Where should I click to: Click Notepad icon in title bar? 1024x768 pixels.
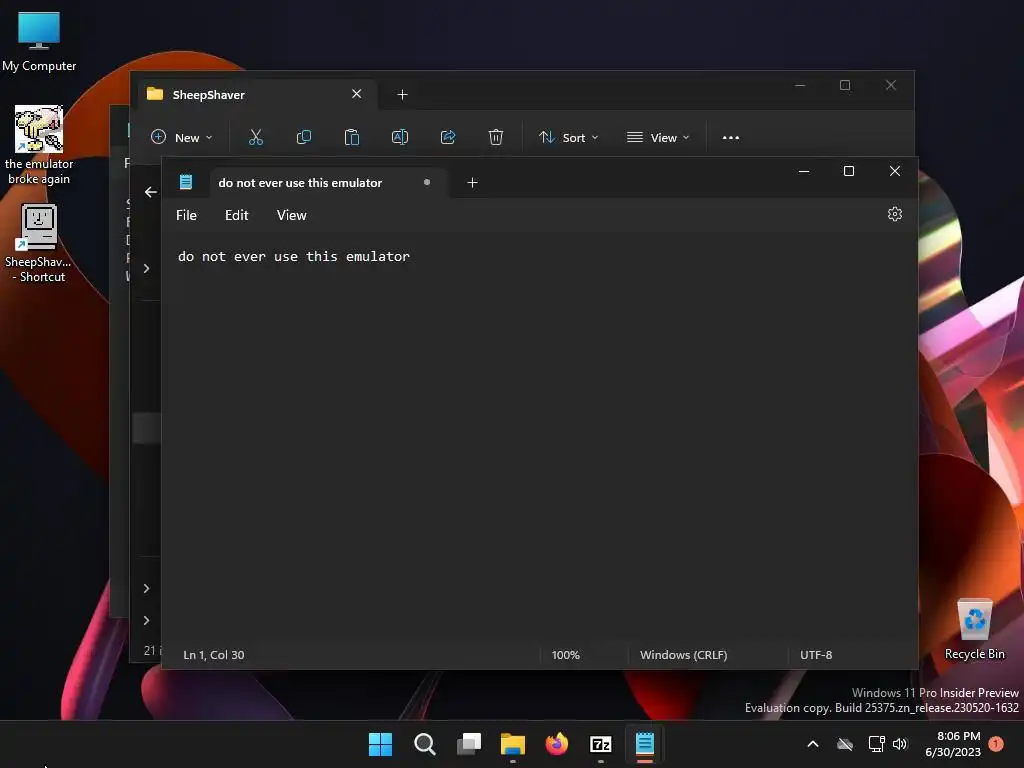(x=186, y=182)
